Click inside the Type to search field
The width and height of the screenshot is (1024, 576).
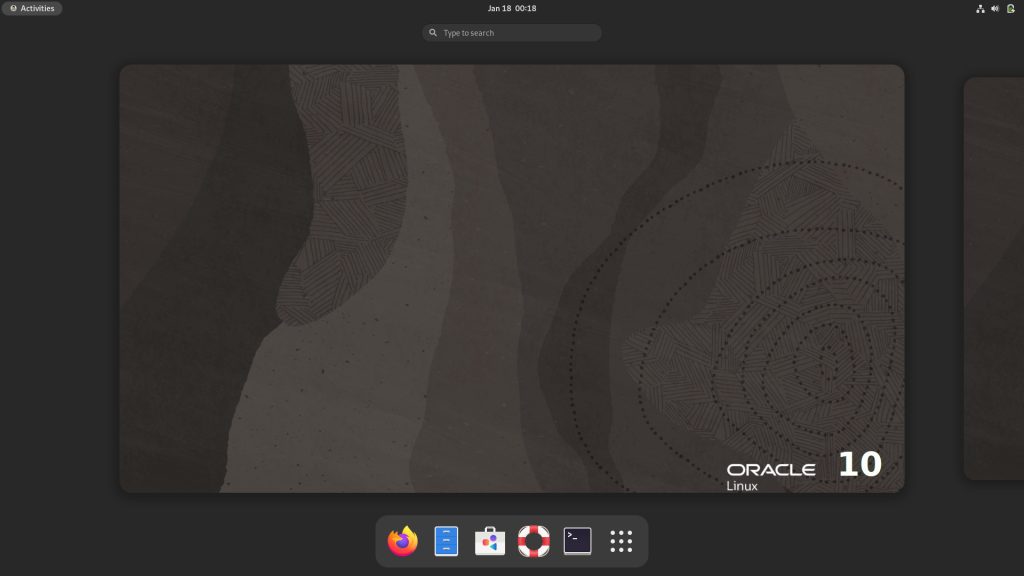[511, 32]
